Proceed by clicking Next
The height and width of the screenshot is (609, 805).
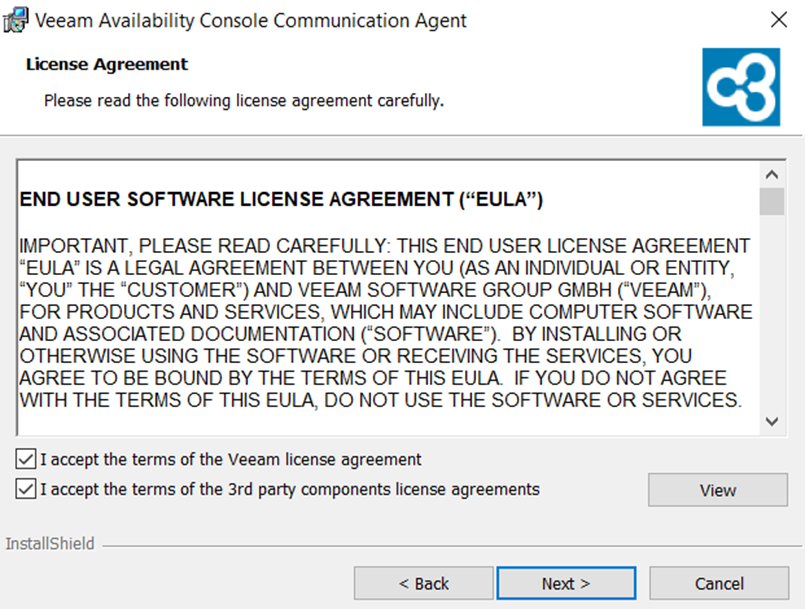pyautogui.click(x=565, y=584)
